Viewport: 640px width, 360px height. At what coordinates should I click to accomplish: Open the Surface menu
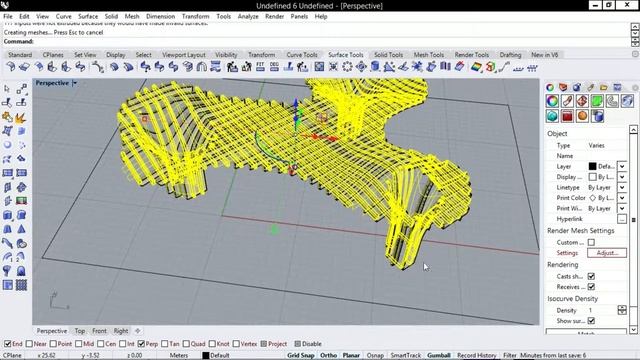click(x=88, y=16)
